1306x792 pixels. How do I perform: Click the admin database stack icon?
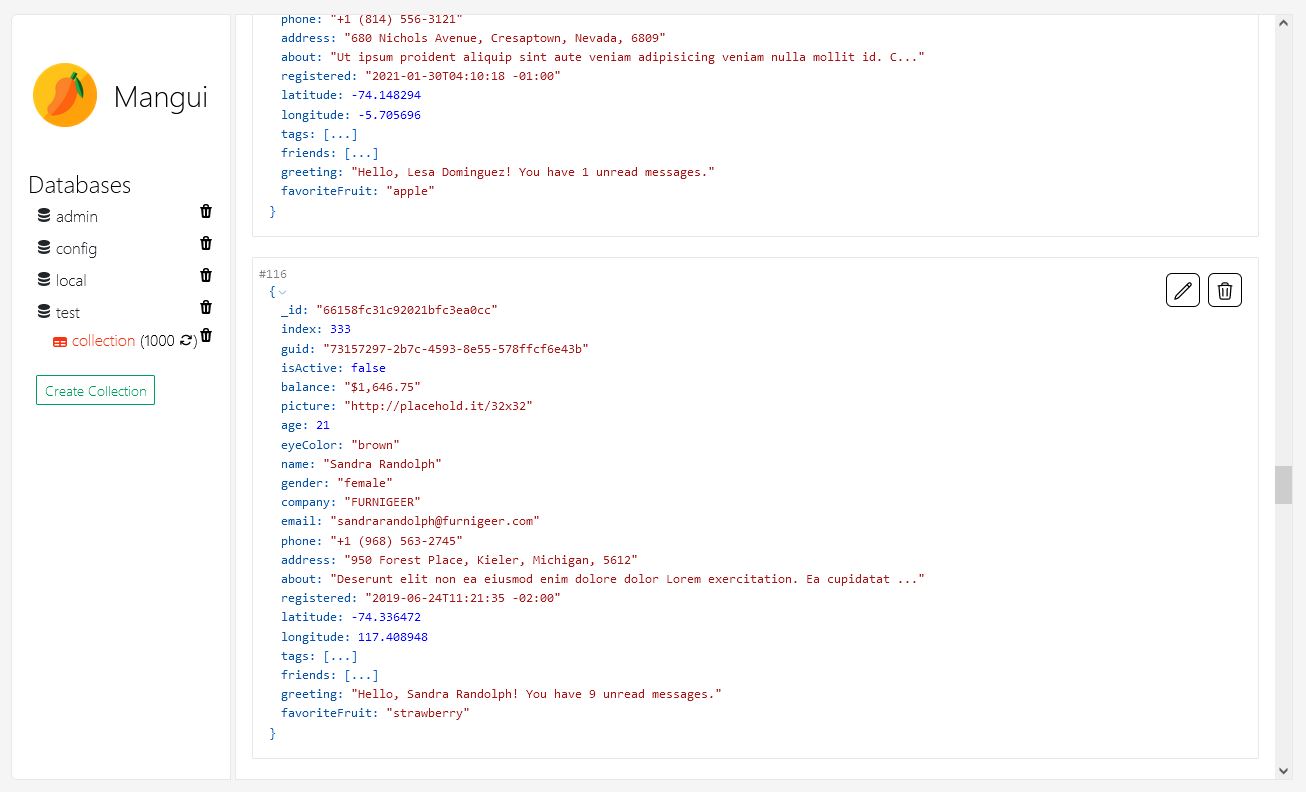coord(44,216)
